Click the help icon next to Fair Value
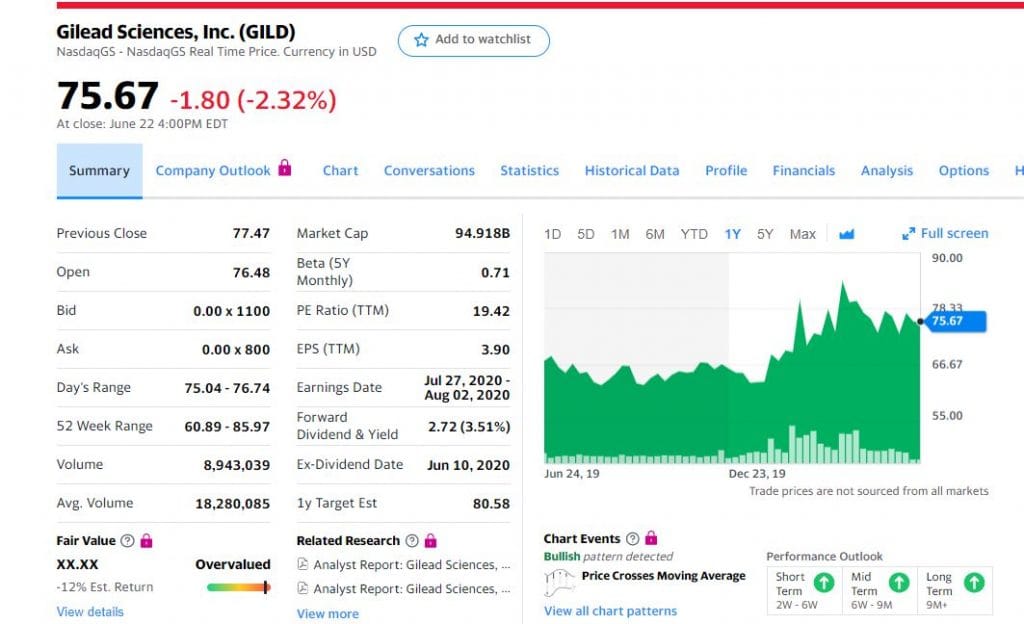 pyautogui.click(x=128, y=540)
